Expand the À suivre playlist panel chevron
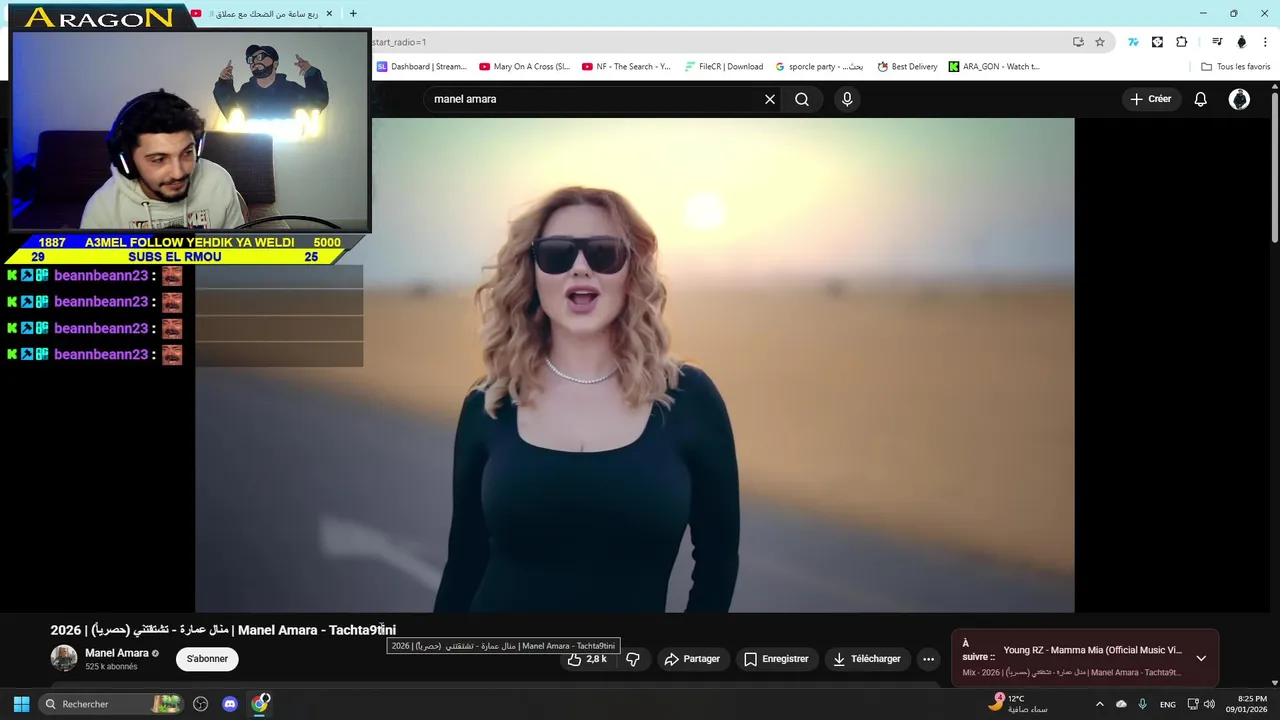This screenshot has height=720, width=1280. pyautogui.click(x=1201, y=658)
